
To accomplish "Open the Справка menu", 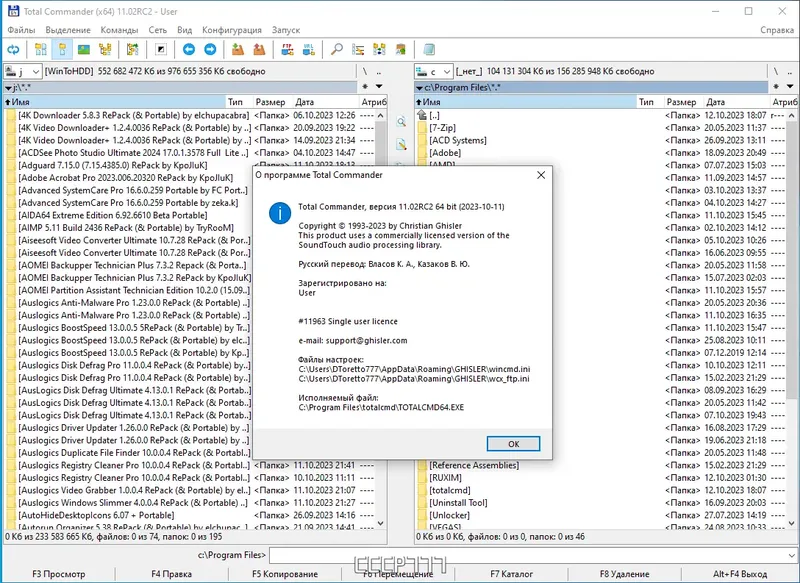I will (x=777, y=30).
